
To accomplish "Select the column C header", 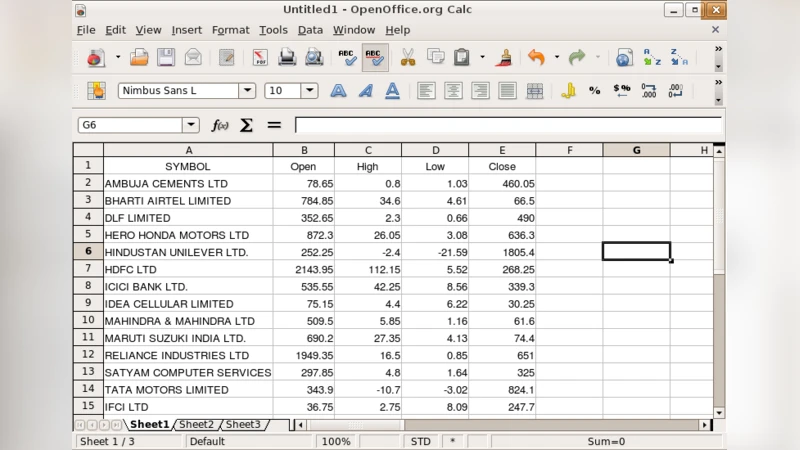I will pyautogui.click(x=368, y=150).
